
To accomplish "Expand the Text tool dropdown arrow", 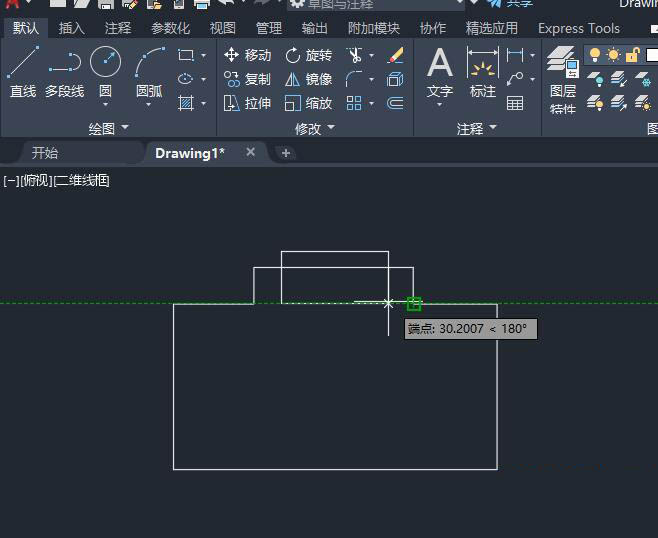I will pyautogui.click(x=440, y=104).
